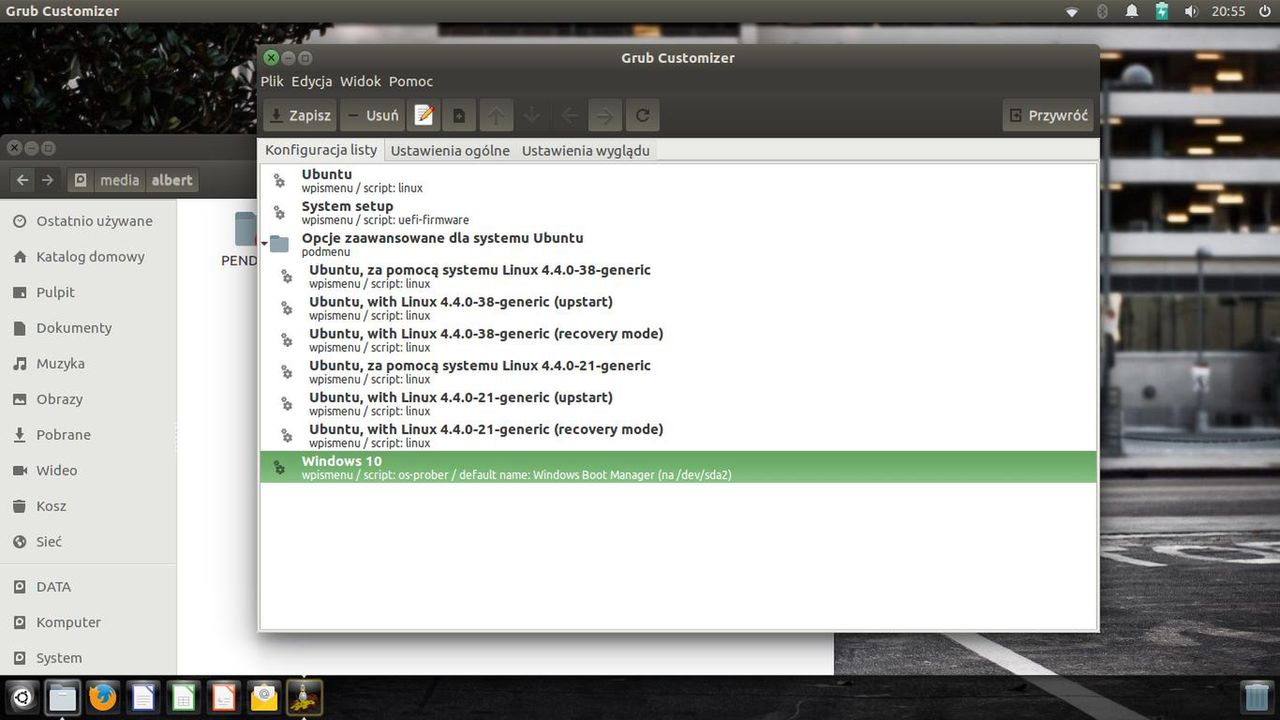Collapse the Opcje zaawansowane submenu triangle

click(x=264, y=244)
